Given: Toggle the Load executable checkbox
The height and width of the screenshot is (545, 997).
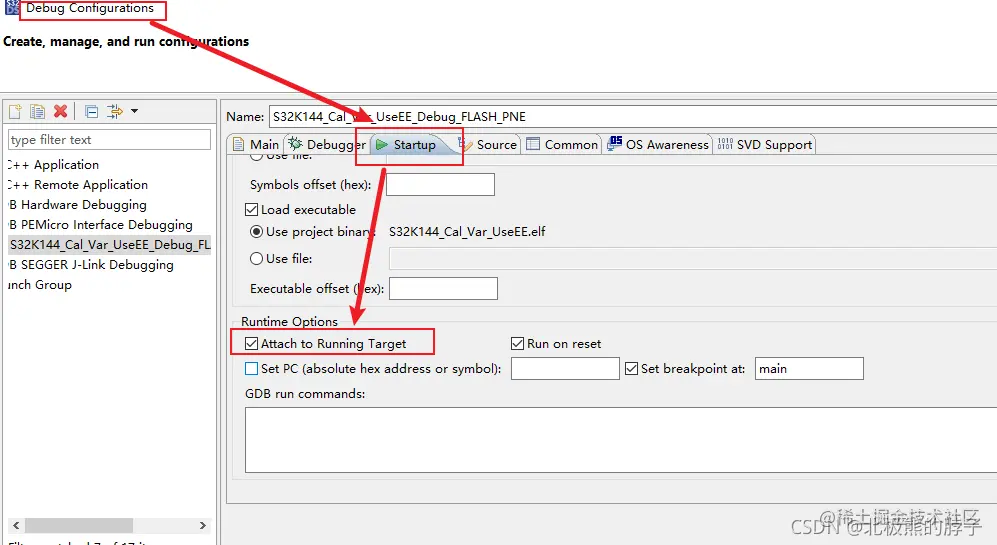Looking at the screenshot, I should click(252, 210).
